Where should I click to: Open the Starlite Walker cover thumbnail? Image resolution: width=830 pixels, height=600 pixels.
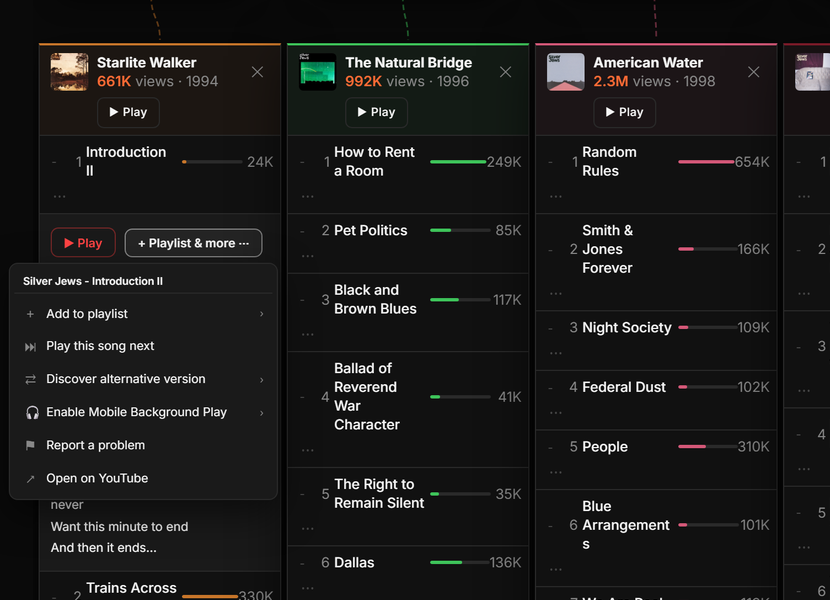coord(69,72)
